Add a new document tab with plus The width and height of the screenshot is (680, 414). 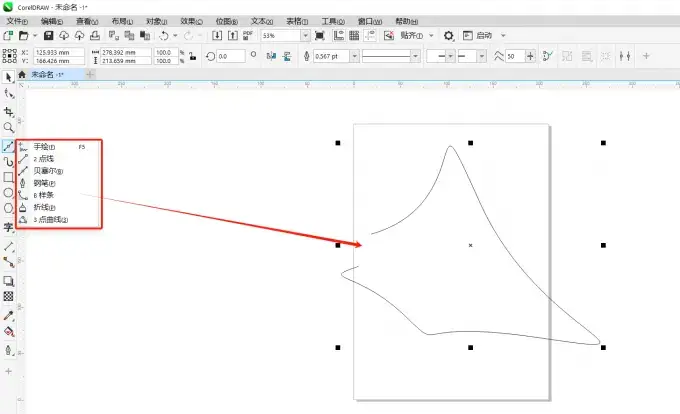(90, 76)
